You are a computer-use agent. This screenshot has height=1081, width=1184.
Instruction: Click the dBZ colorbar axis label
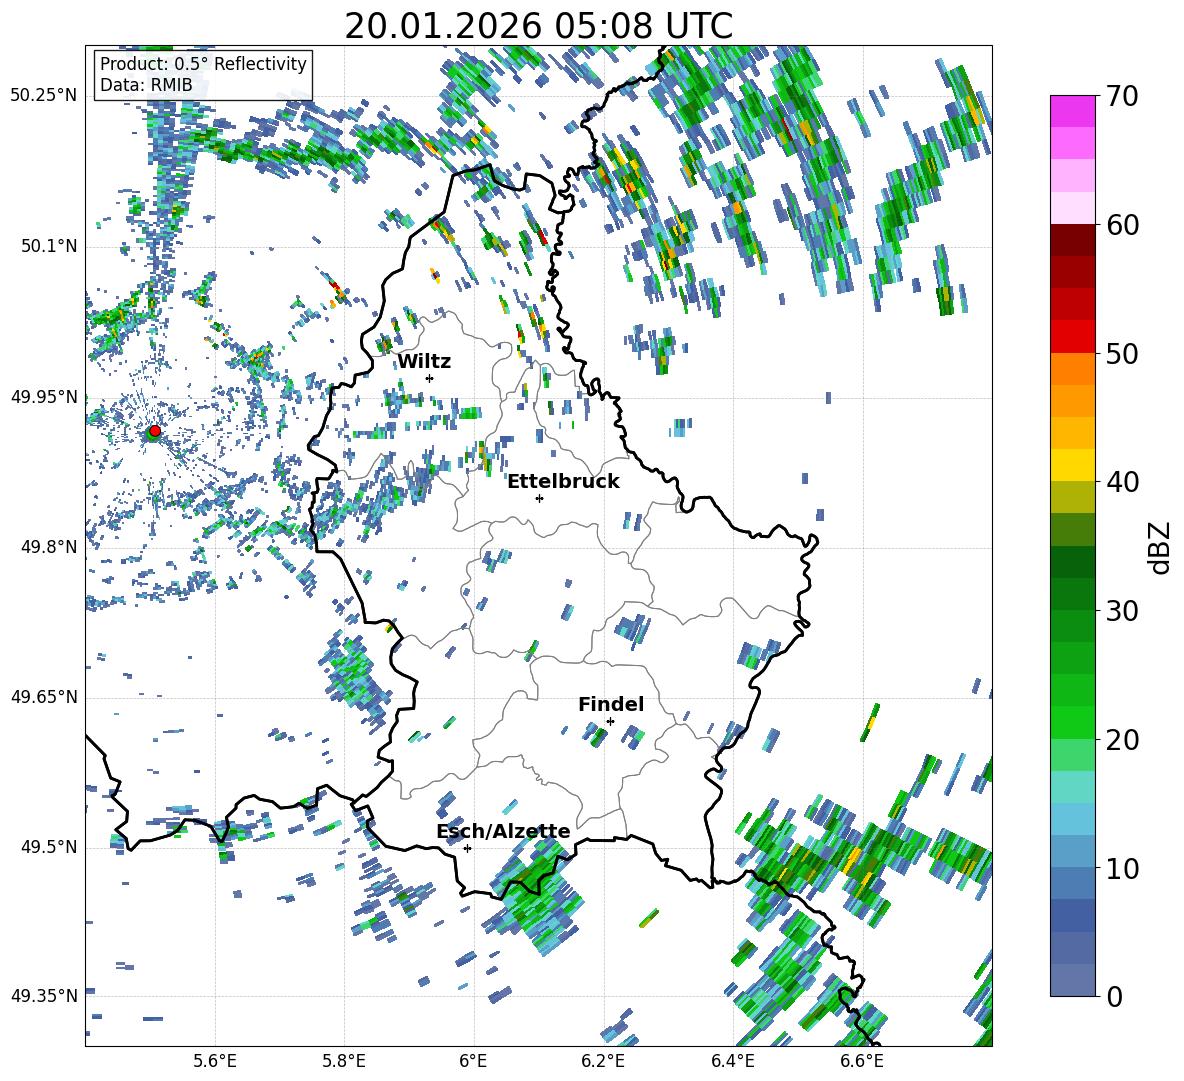point(1159,547)
